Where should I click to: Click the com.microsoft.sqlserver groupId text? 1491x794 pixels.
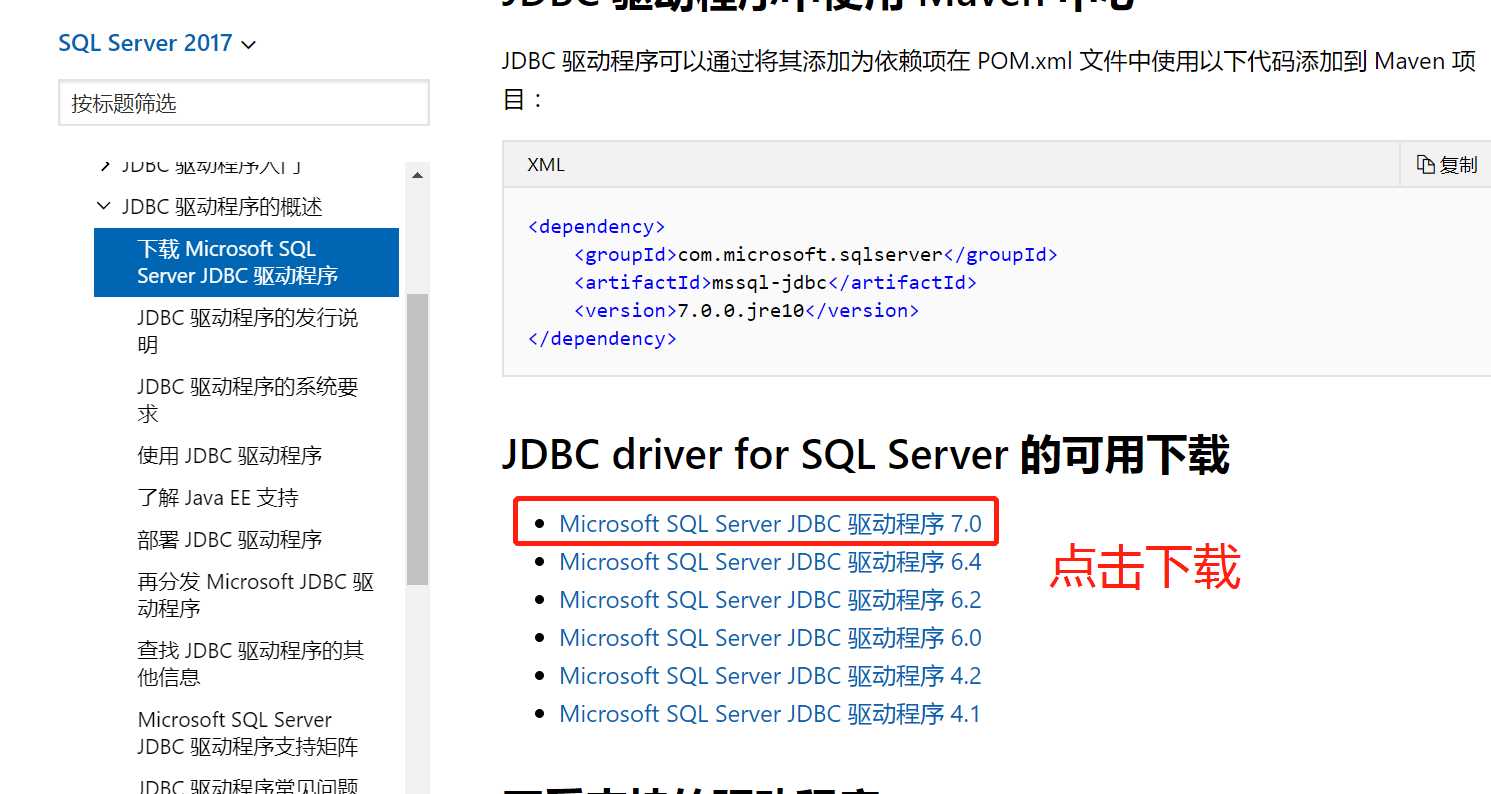pyautogui.click(x=811, y=255)
